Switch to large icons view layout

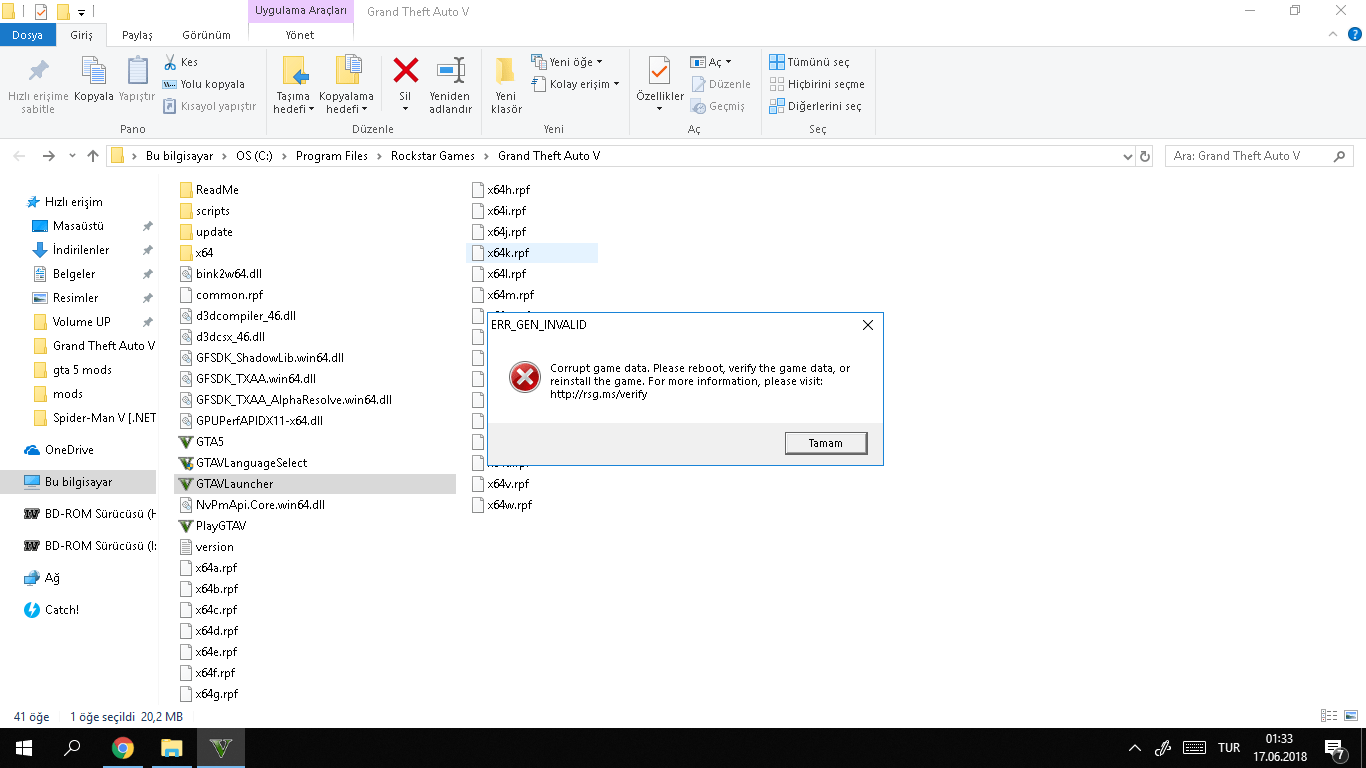tap(1349, 716)
